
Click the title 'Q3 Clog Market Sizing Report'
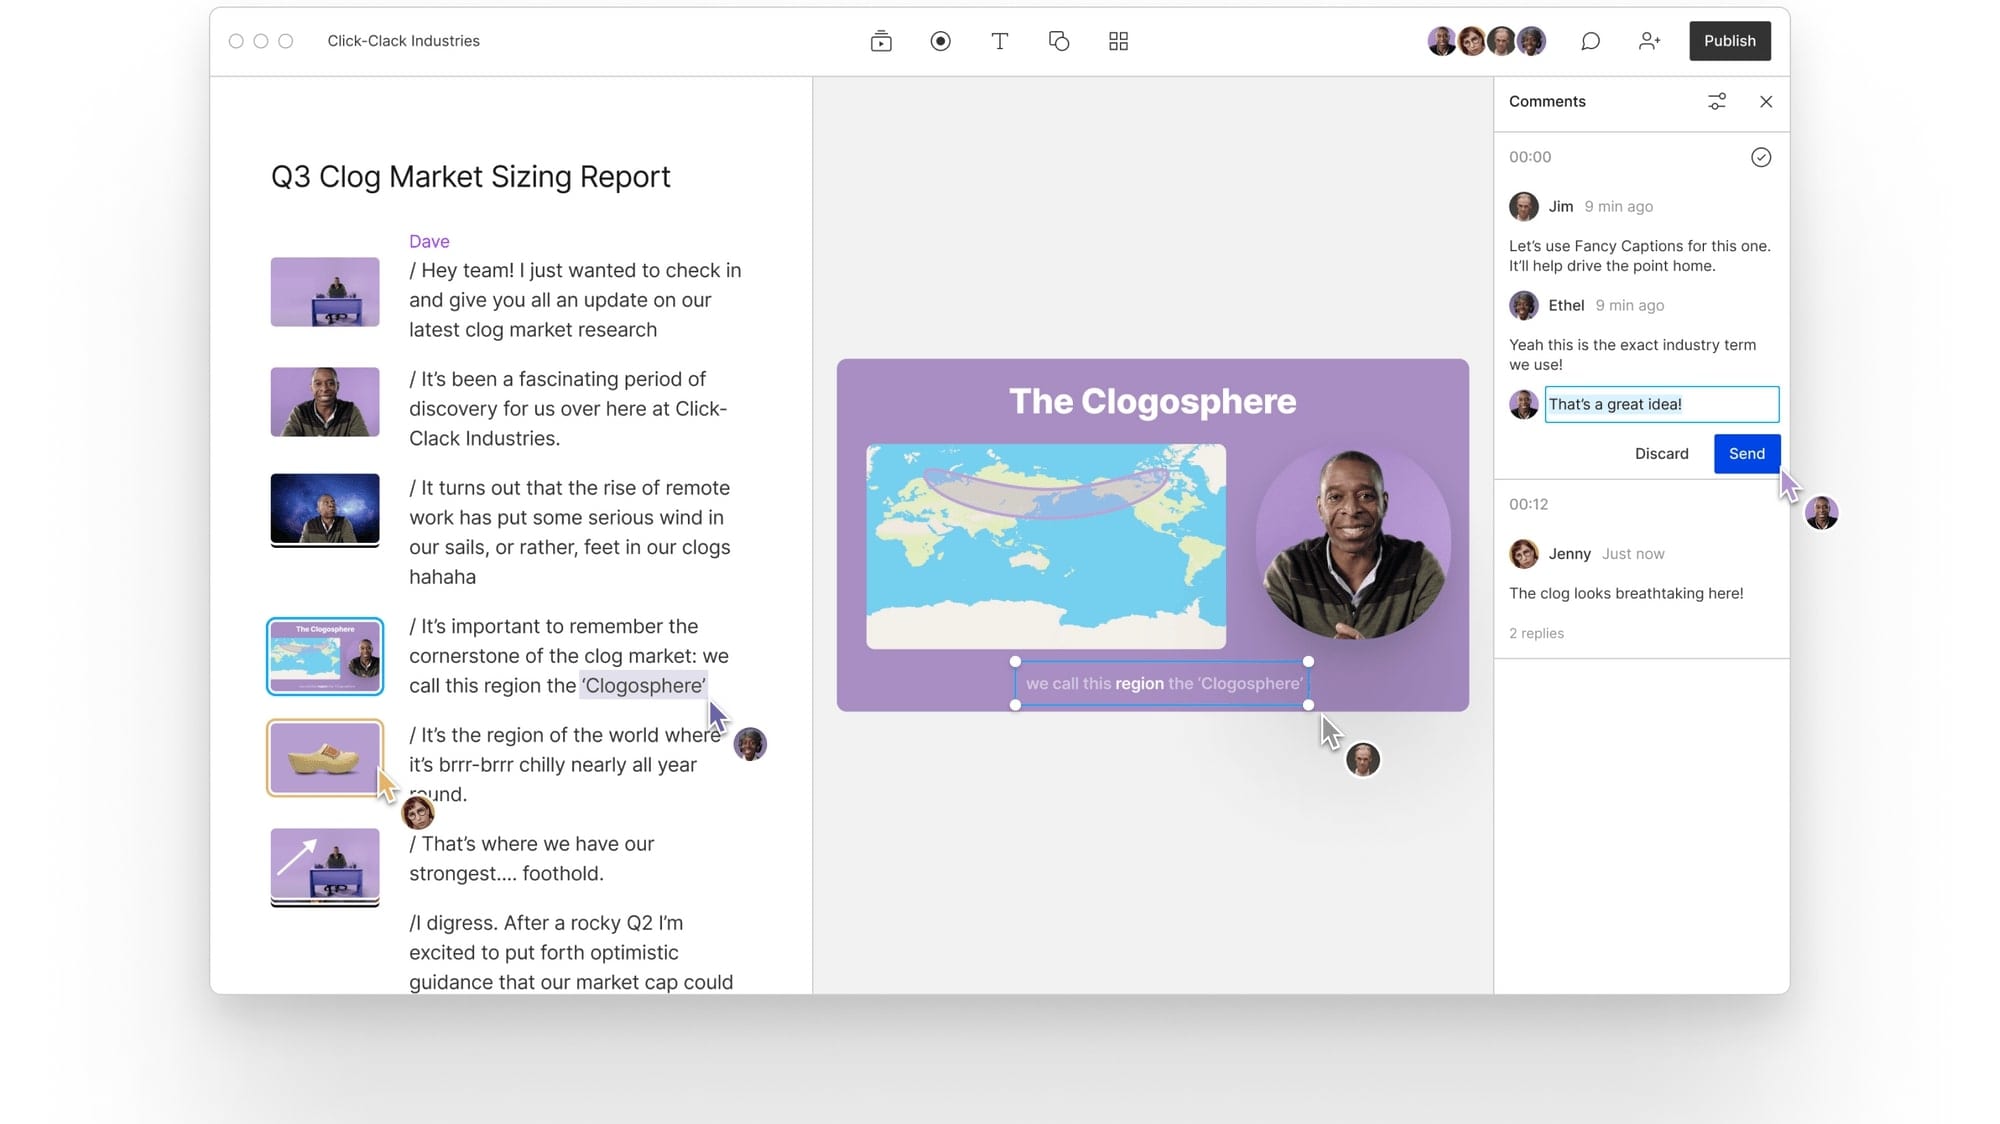(x=470, y=177)
